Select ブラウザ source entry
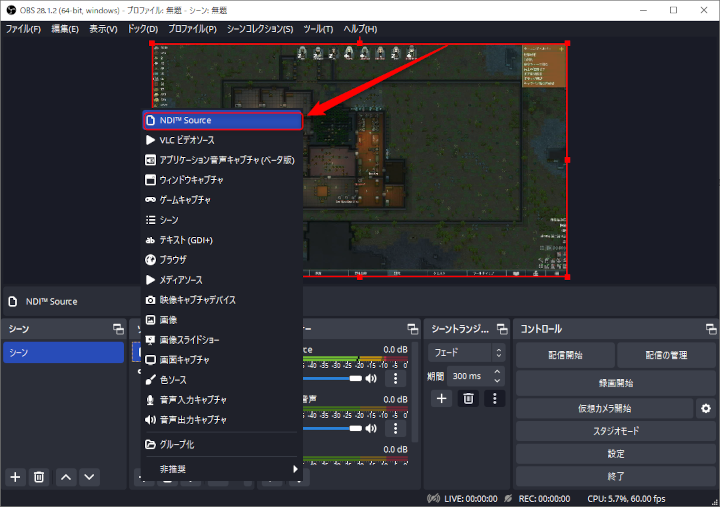Image resolution: width=720 pixels, height=507 pixels. 222,260
